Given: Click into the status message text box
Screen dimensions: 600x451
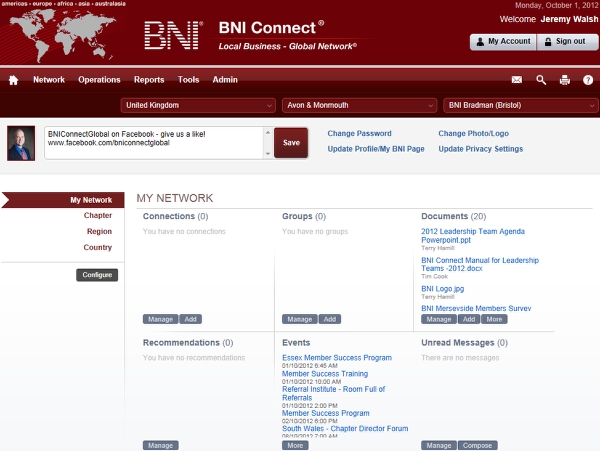Looking at the screenshot, I should click(154, 143).
